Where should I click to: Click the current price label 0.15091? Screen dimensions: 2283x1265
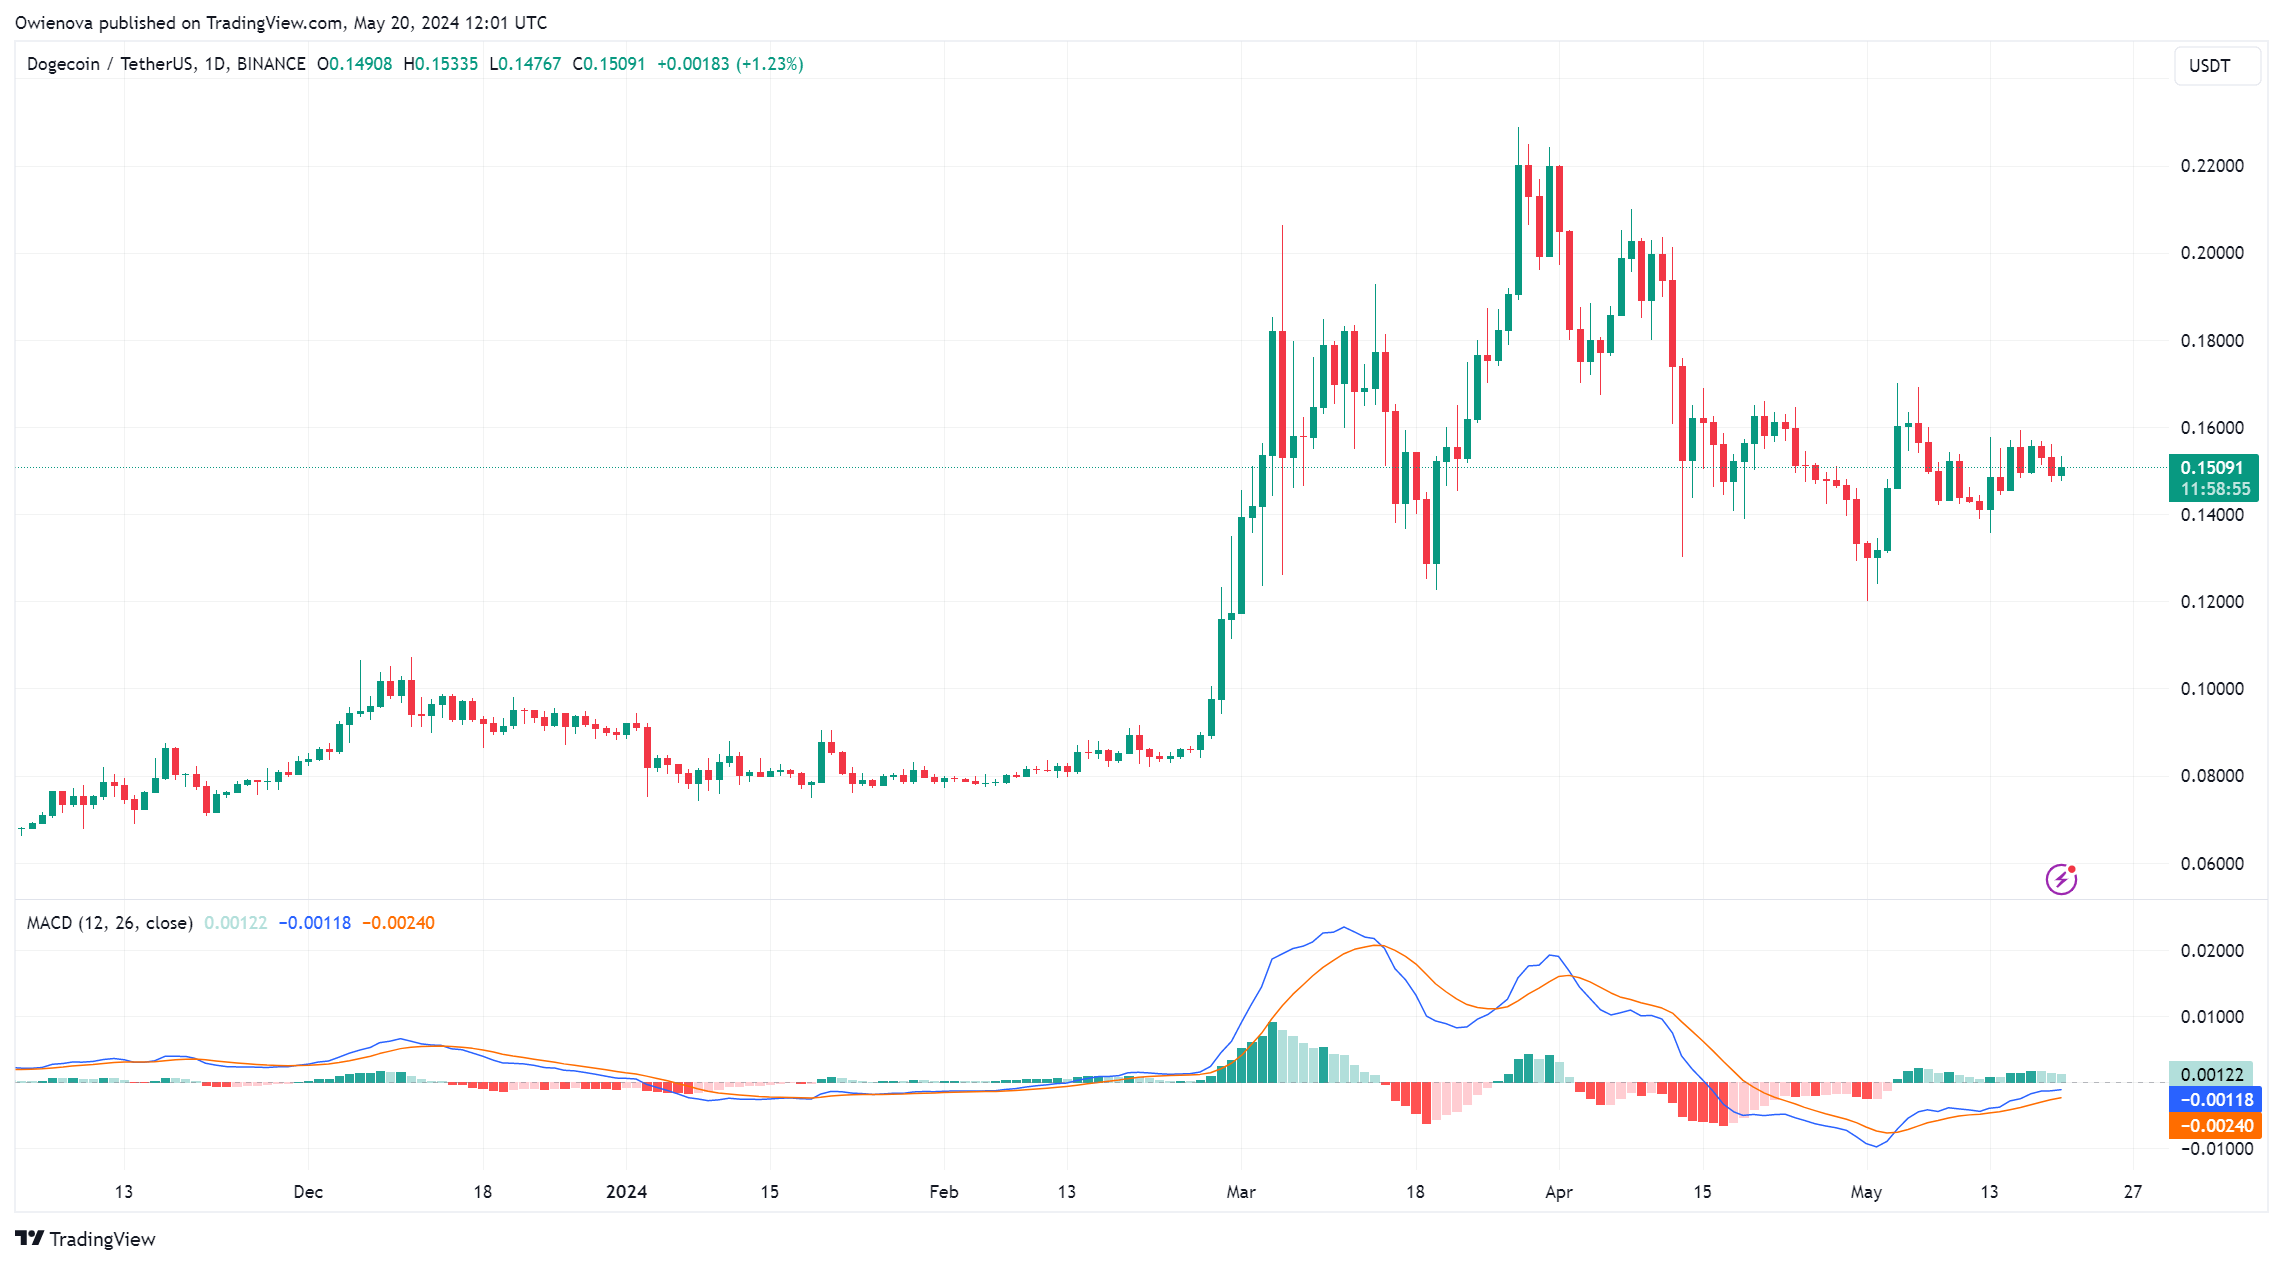pyautogui.click(x=2212, y=467)
